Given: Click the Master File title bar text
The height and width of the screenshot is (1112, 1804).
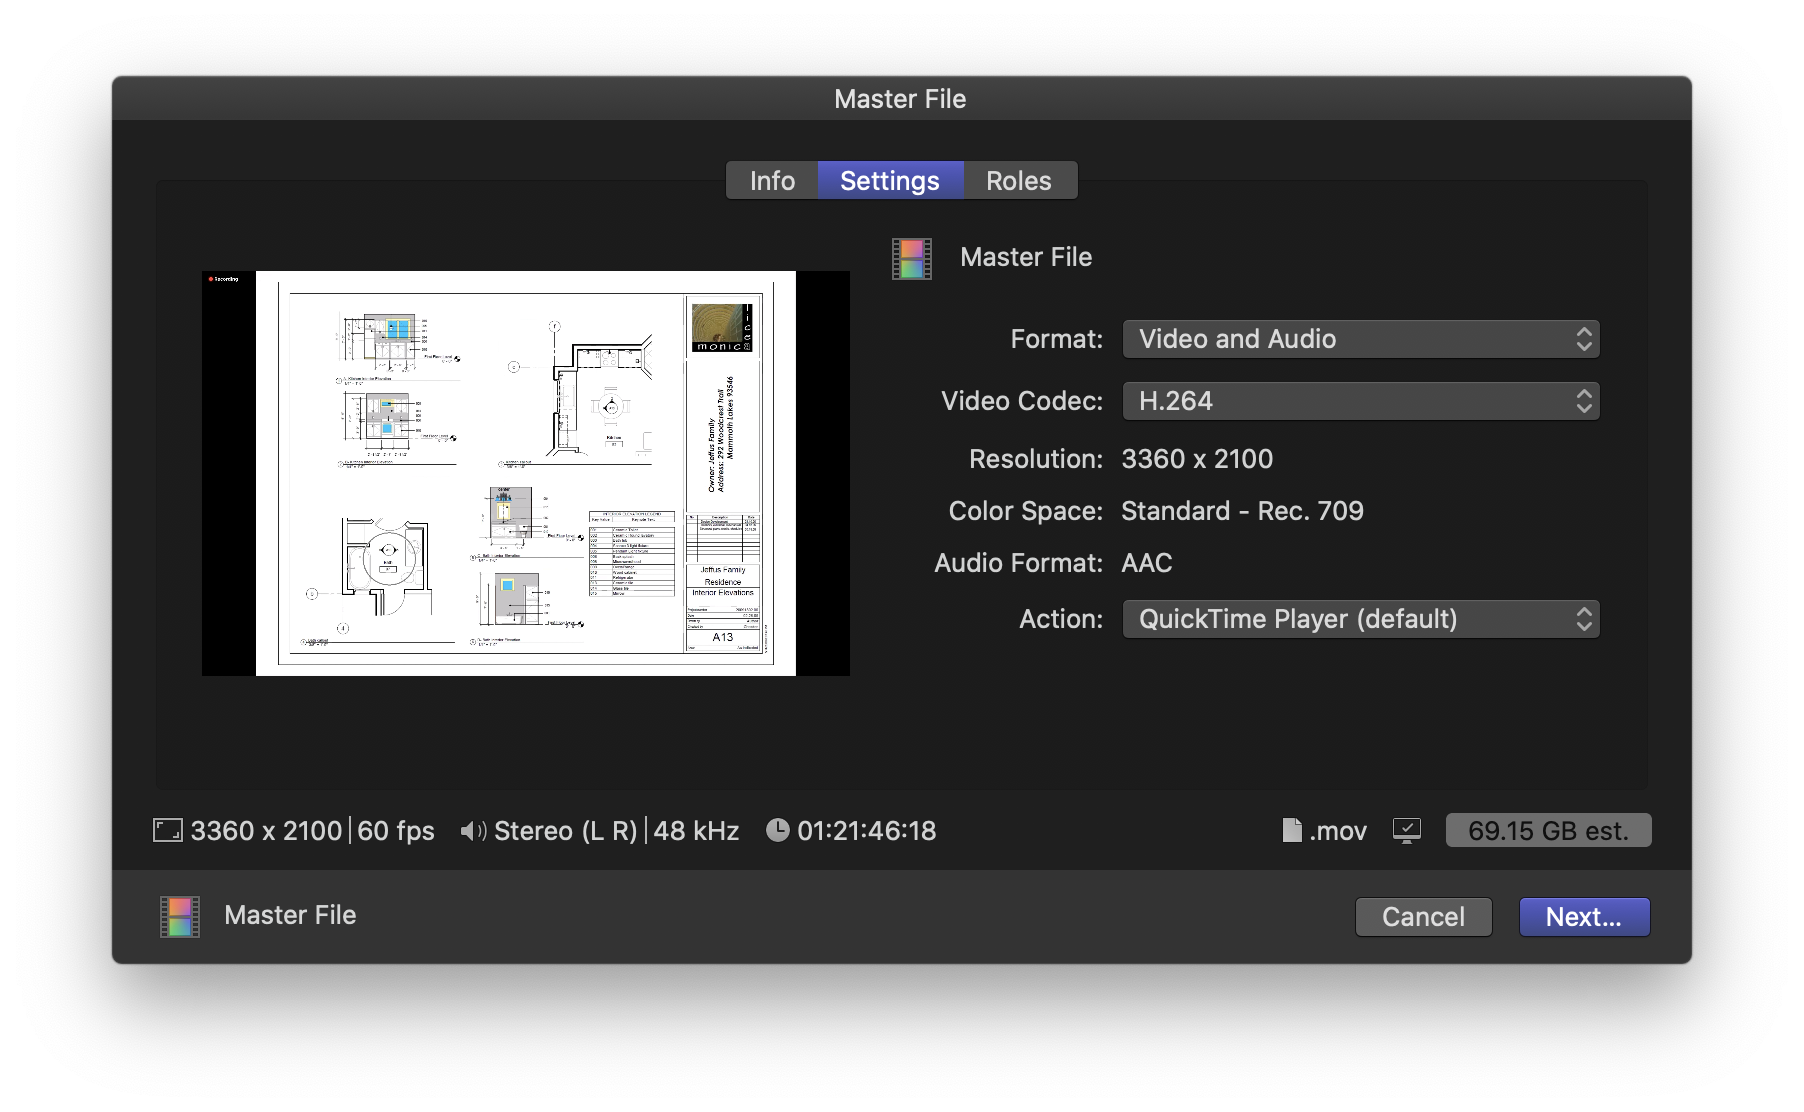Looking at the screenshot, I should pyautogui.click(x=900, y=99).
